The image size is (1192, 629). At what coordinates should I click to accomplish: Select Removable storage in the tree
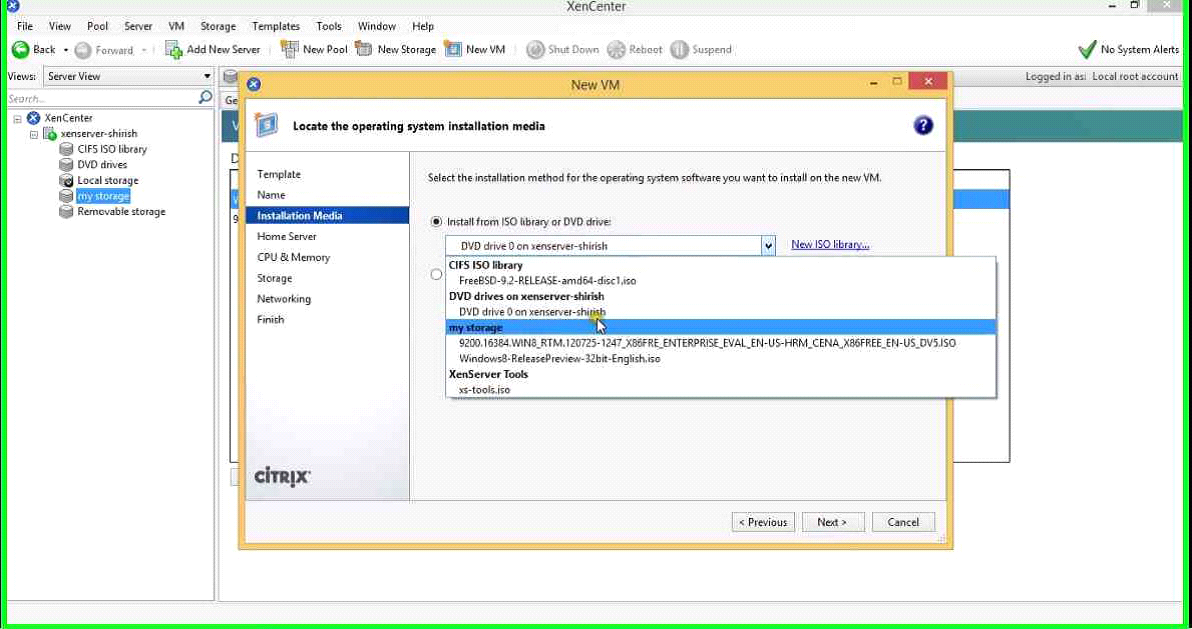coord(121,211)
